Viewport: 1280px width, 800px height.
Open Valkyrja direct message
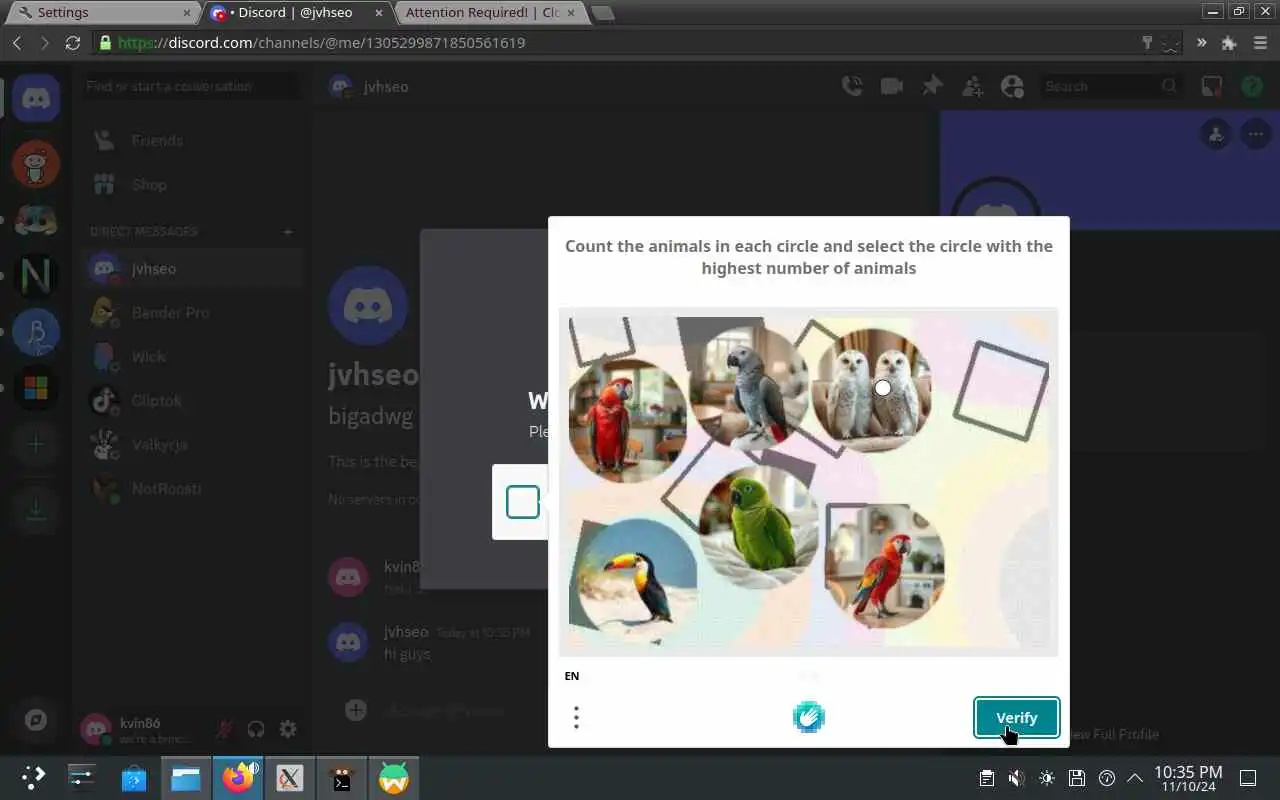click(x=191, y=445)
